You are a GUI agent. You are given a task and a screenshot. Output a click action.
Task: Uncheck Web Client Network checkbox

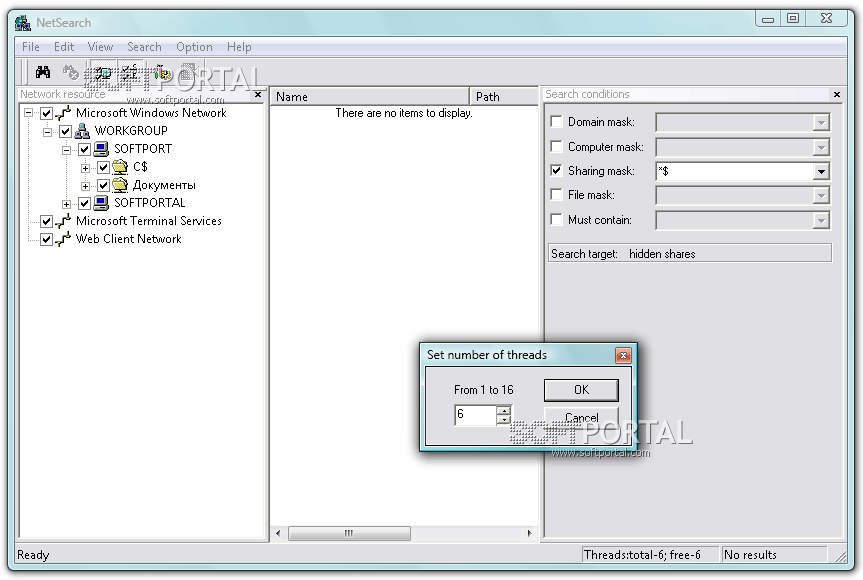pyautogui.click(x=46, y=239)
